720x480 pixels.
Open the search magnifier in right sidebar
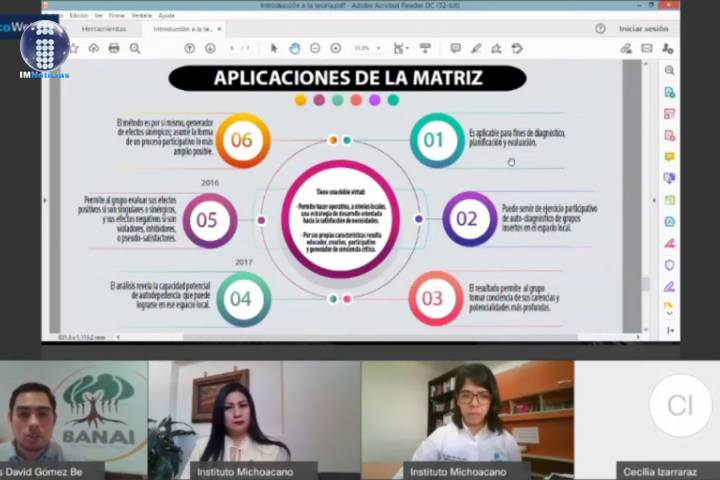[669, 71]
